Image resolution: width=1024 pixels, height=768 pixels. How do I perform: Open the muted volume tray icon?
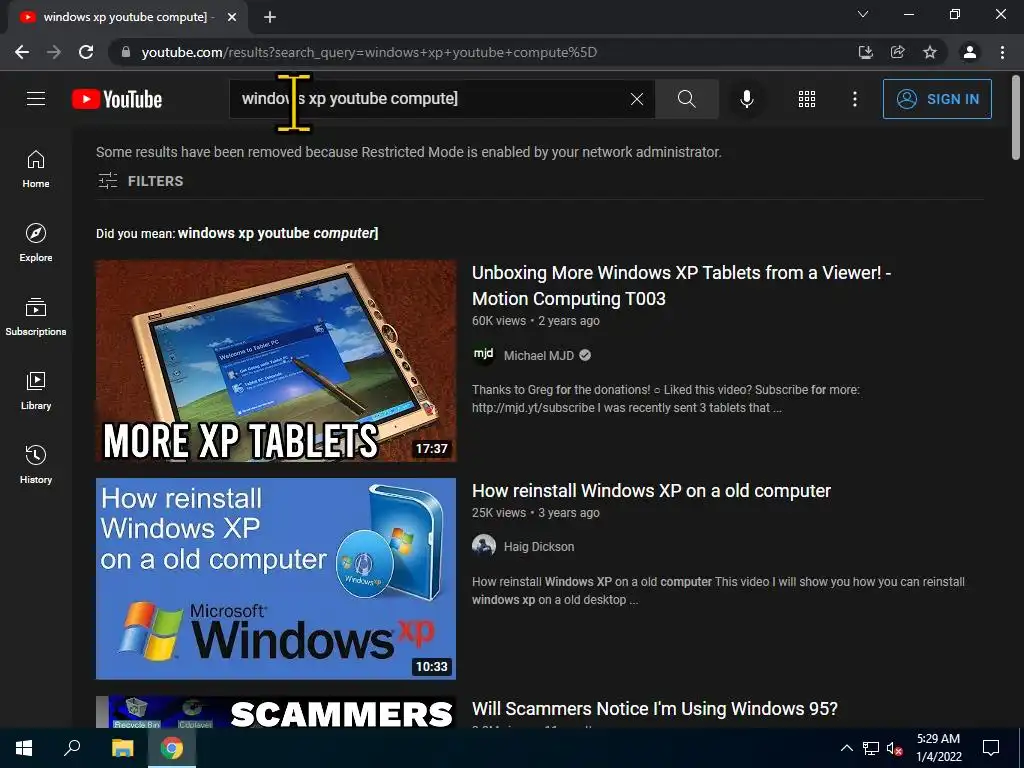[894, 748]
